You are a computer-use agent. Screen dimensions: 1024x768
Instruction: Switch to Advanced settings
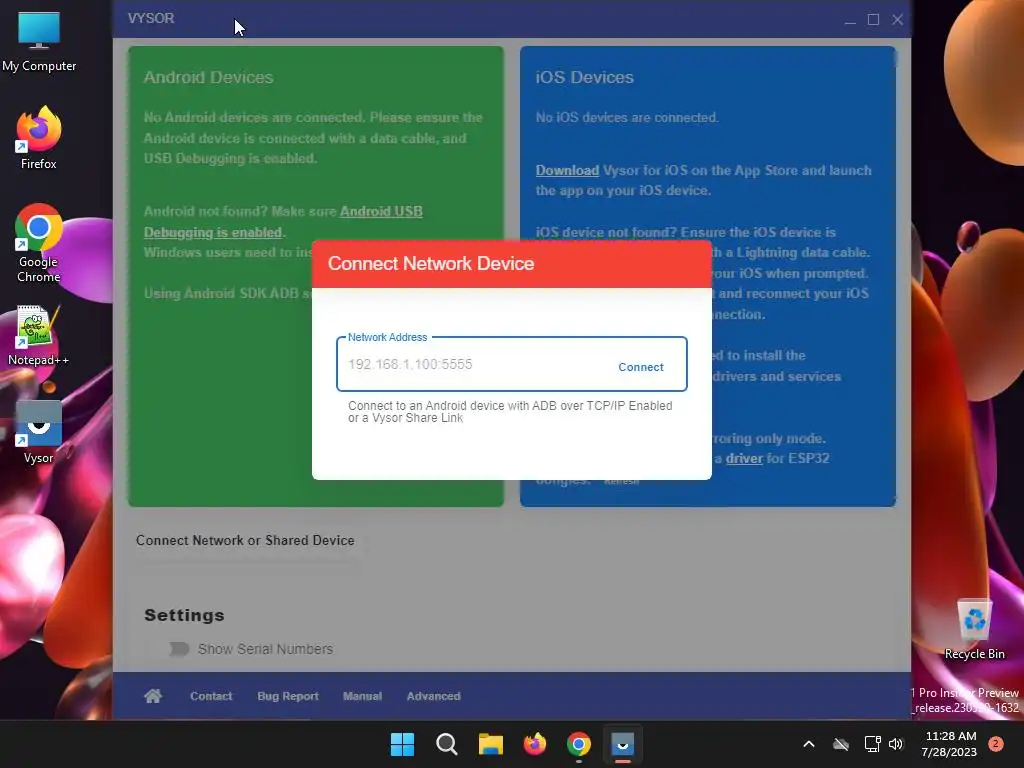tap(434, 696)
